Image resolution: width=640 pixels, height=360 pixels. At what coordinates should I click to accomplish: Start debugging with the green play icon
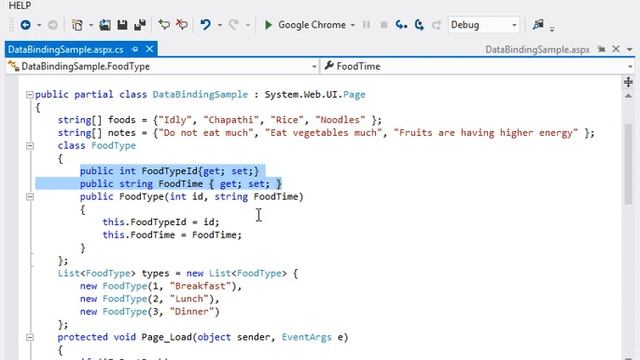click(x=268, y=25)
